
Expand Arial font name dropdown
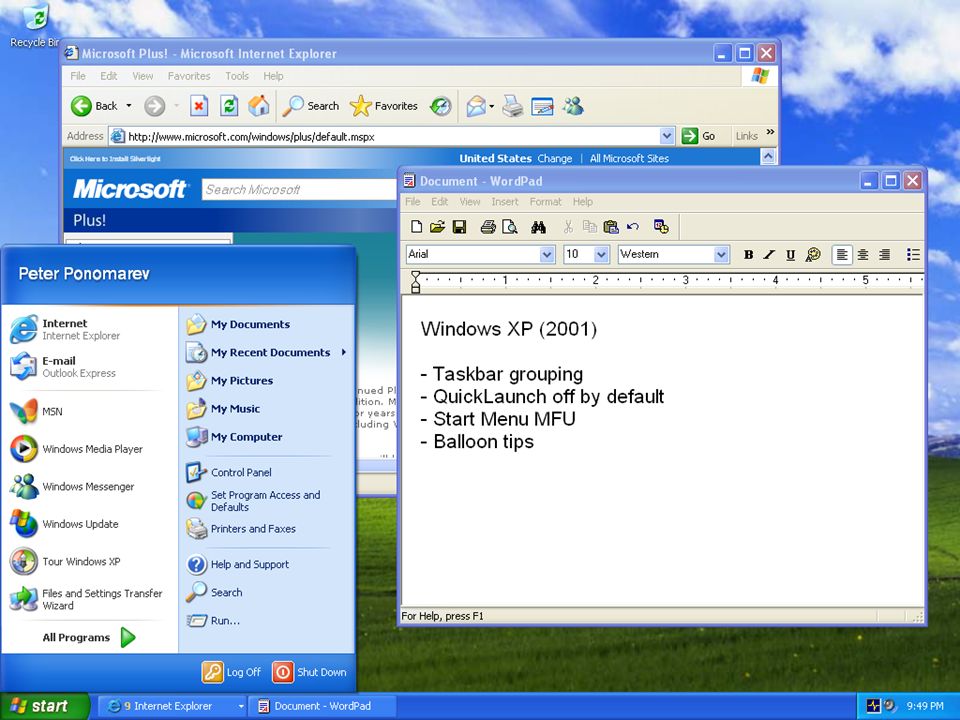[x=547, y=255]
